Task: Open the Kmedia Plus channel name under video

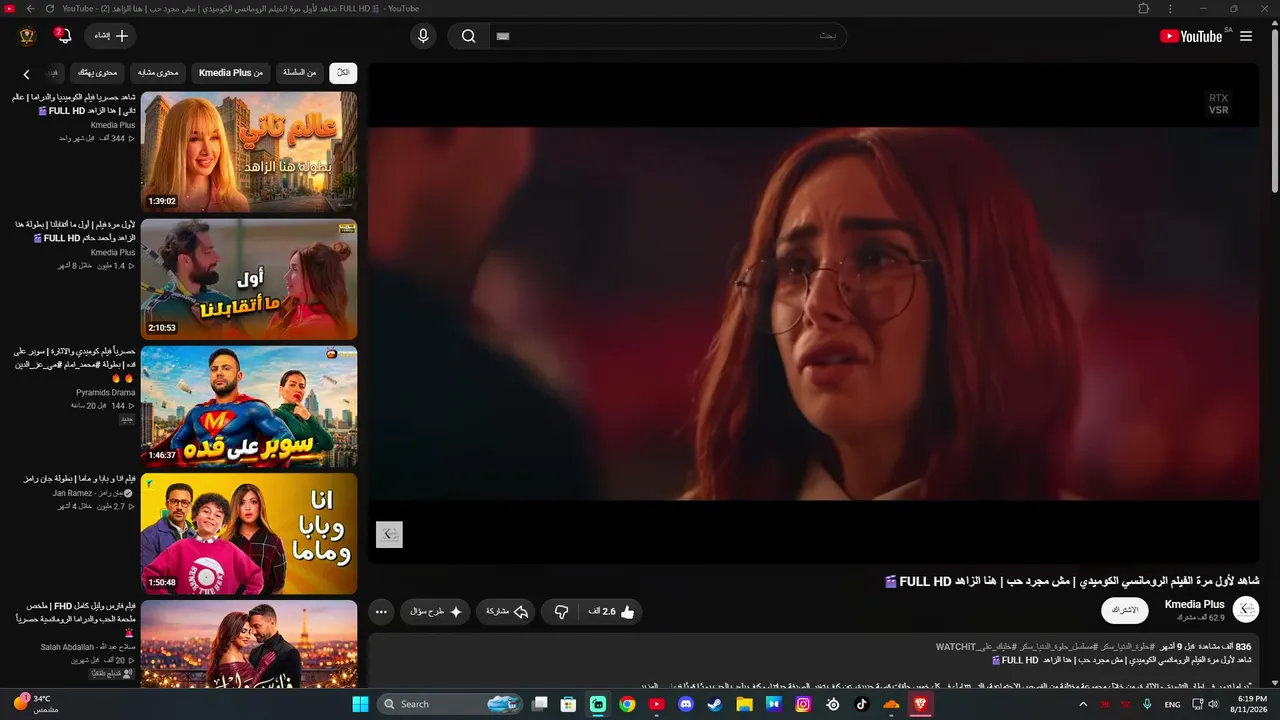Action: coord(1194,604)
